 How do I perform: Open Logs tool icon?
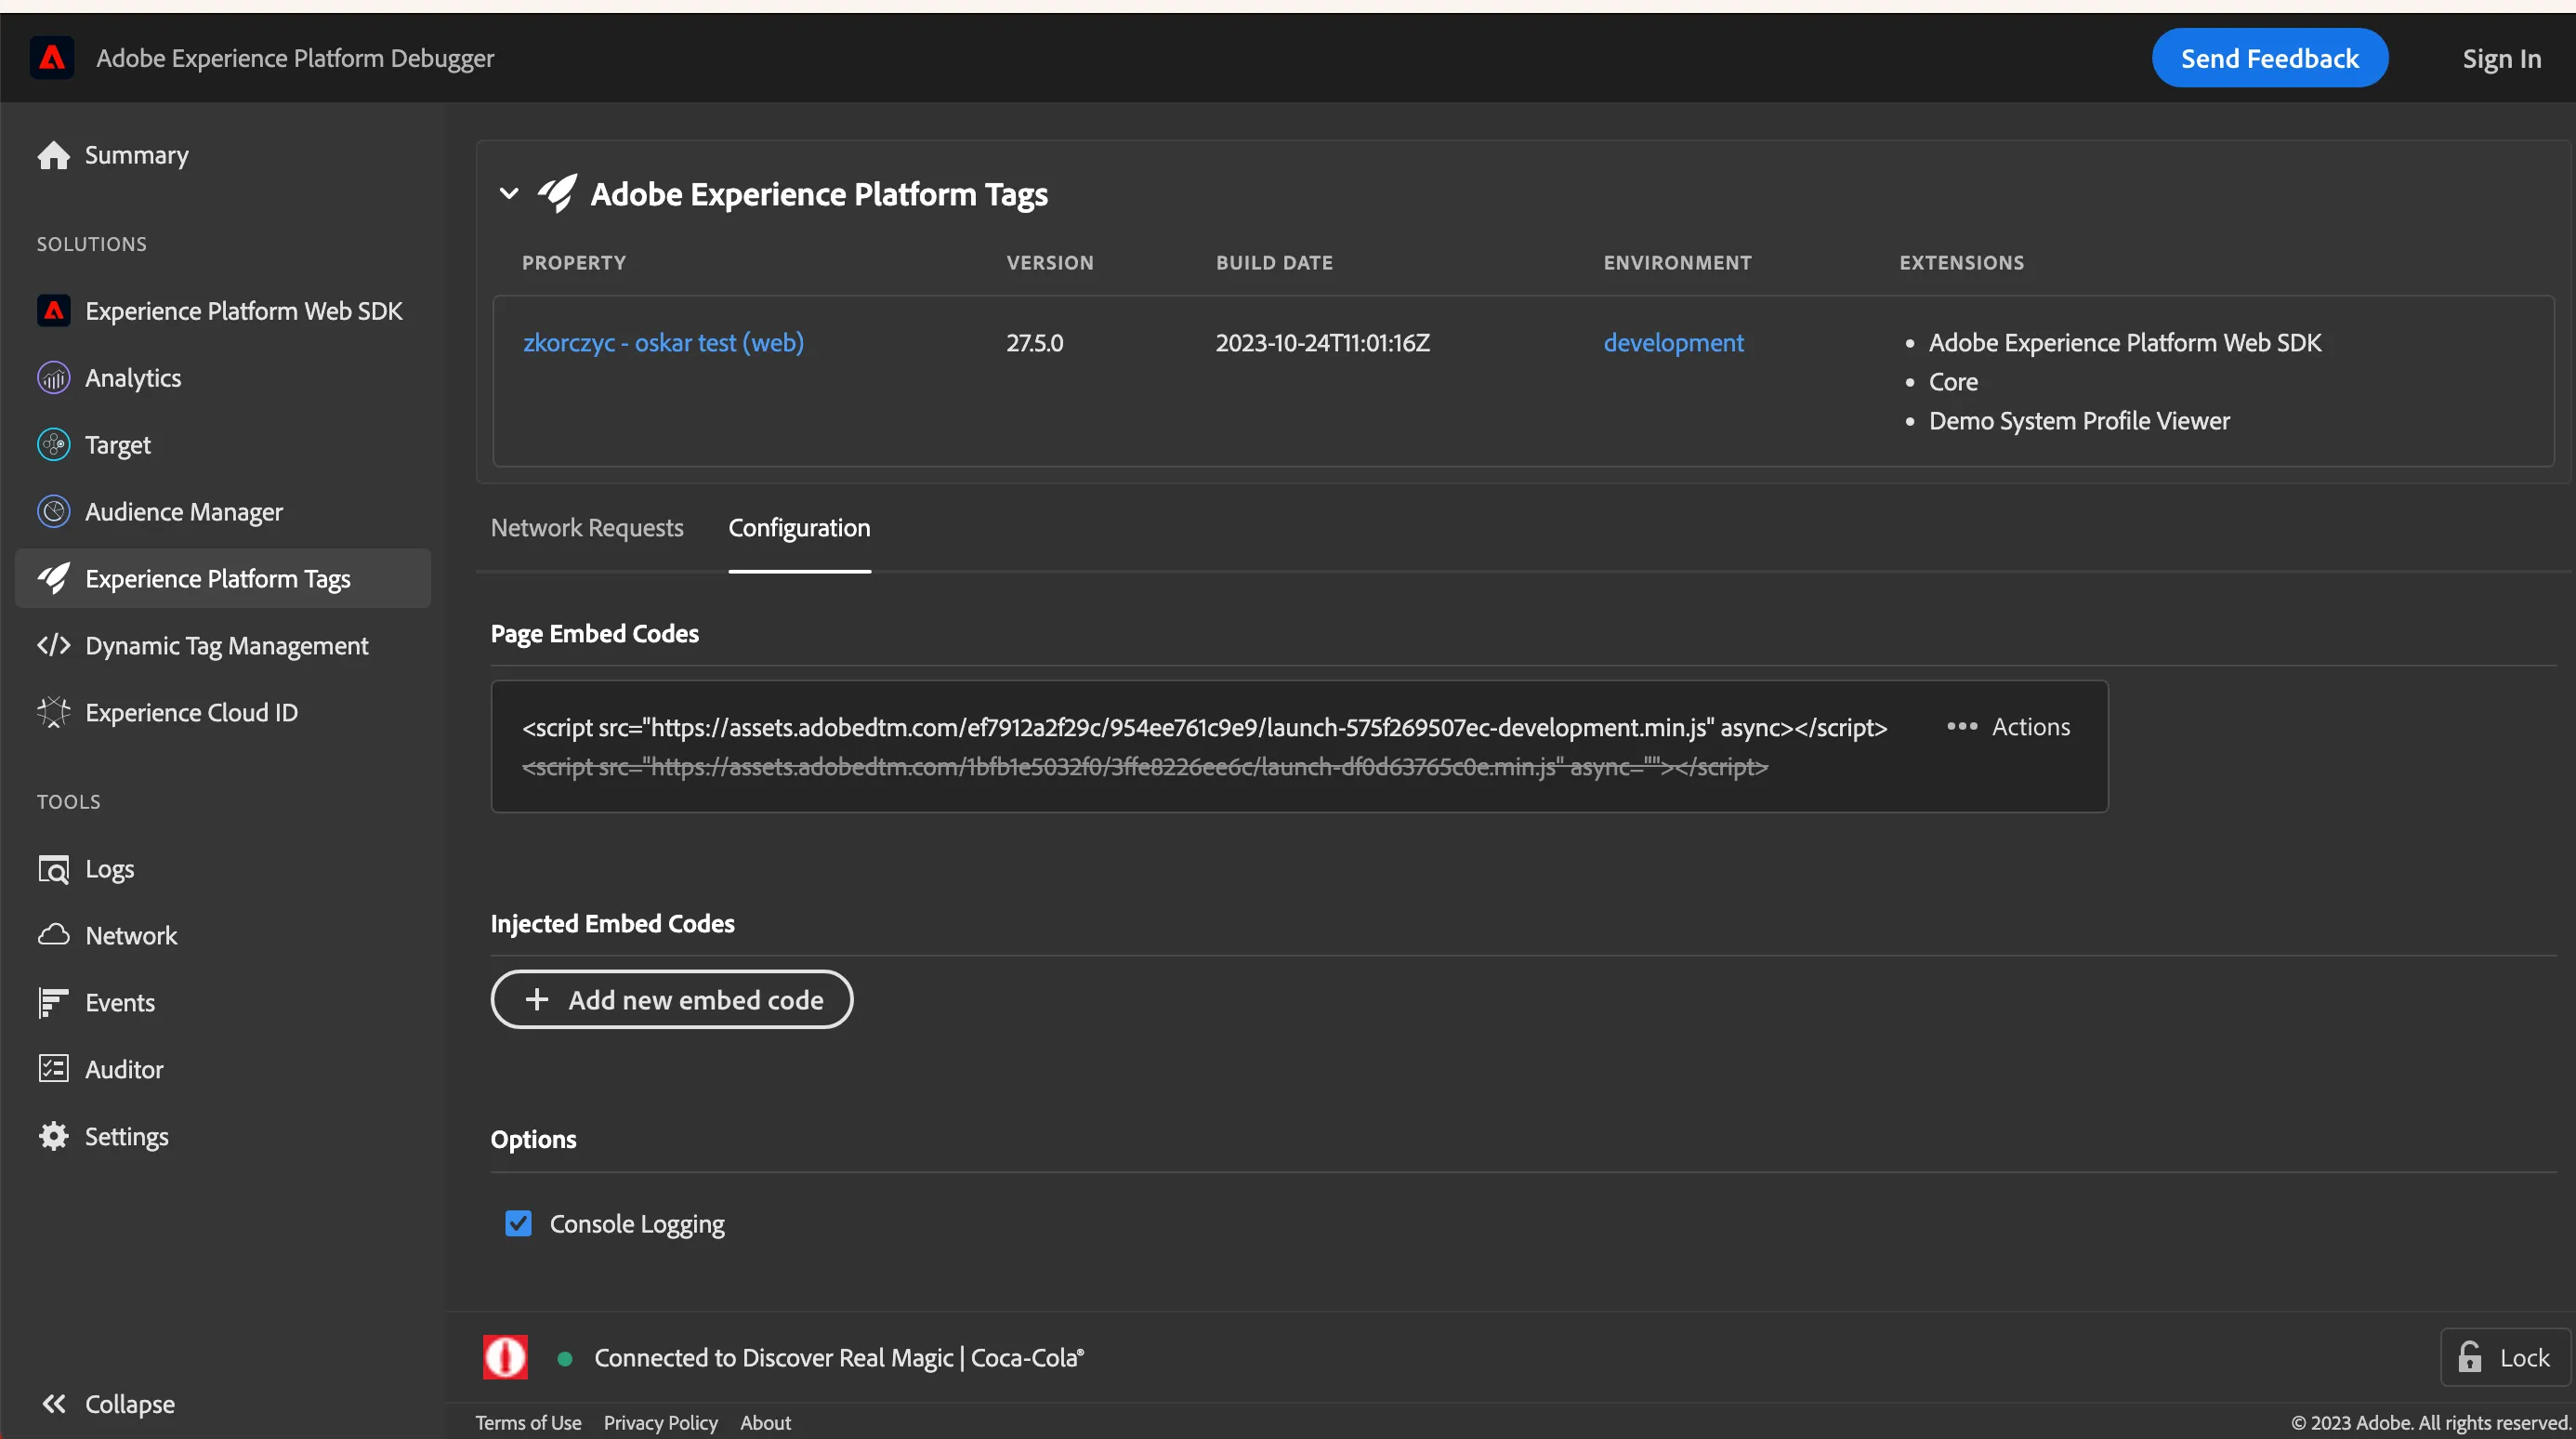54,869
